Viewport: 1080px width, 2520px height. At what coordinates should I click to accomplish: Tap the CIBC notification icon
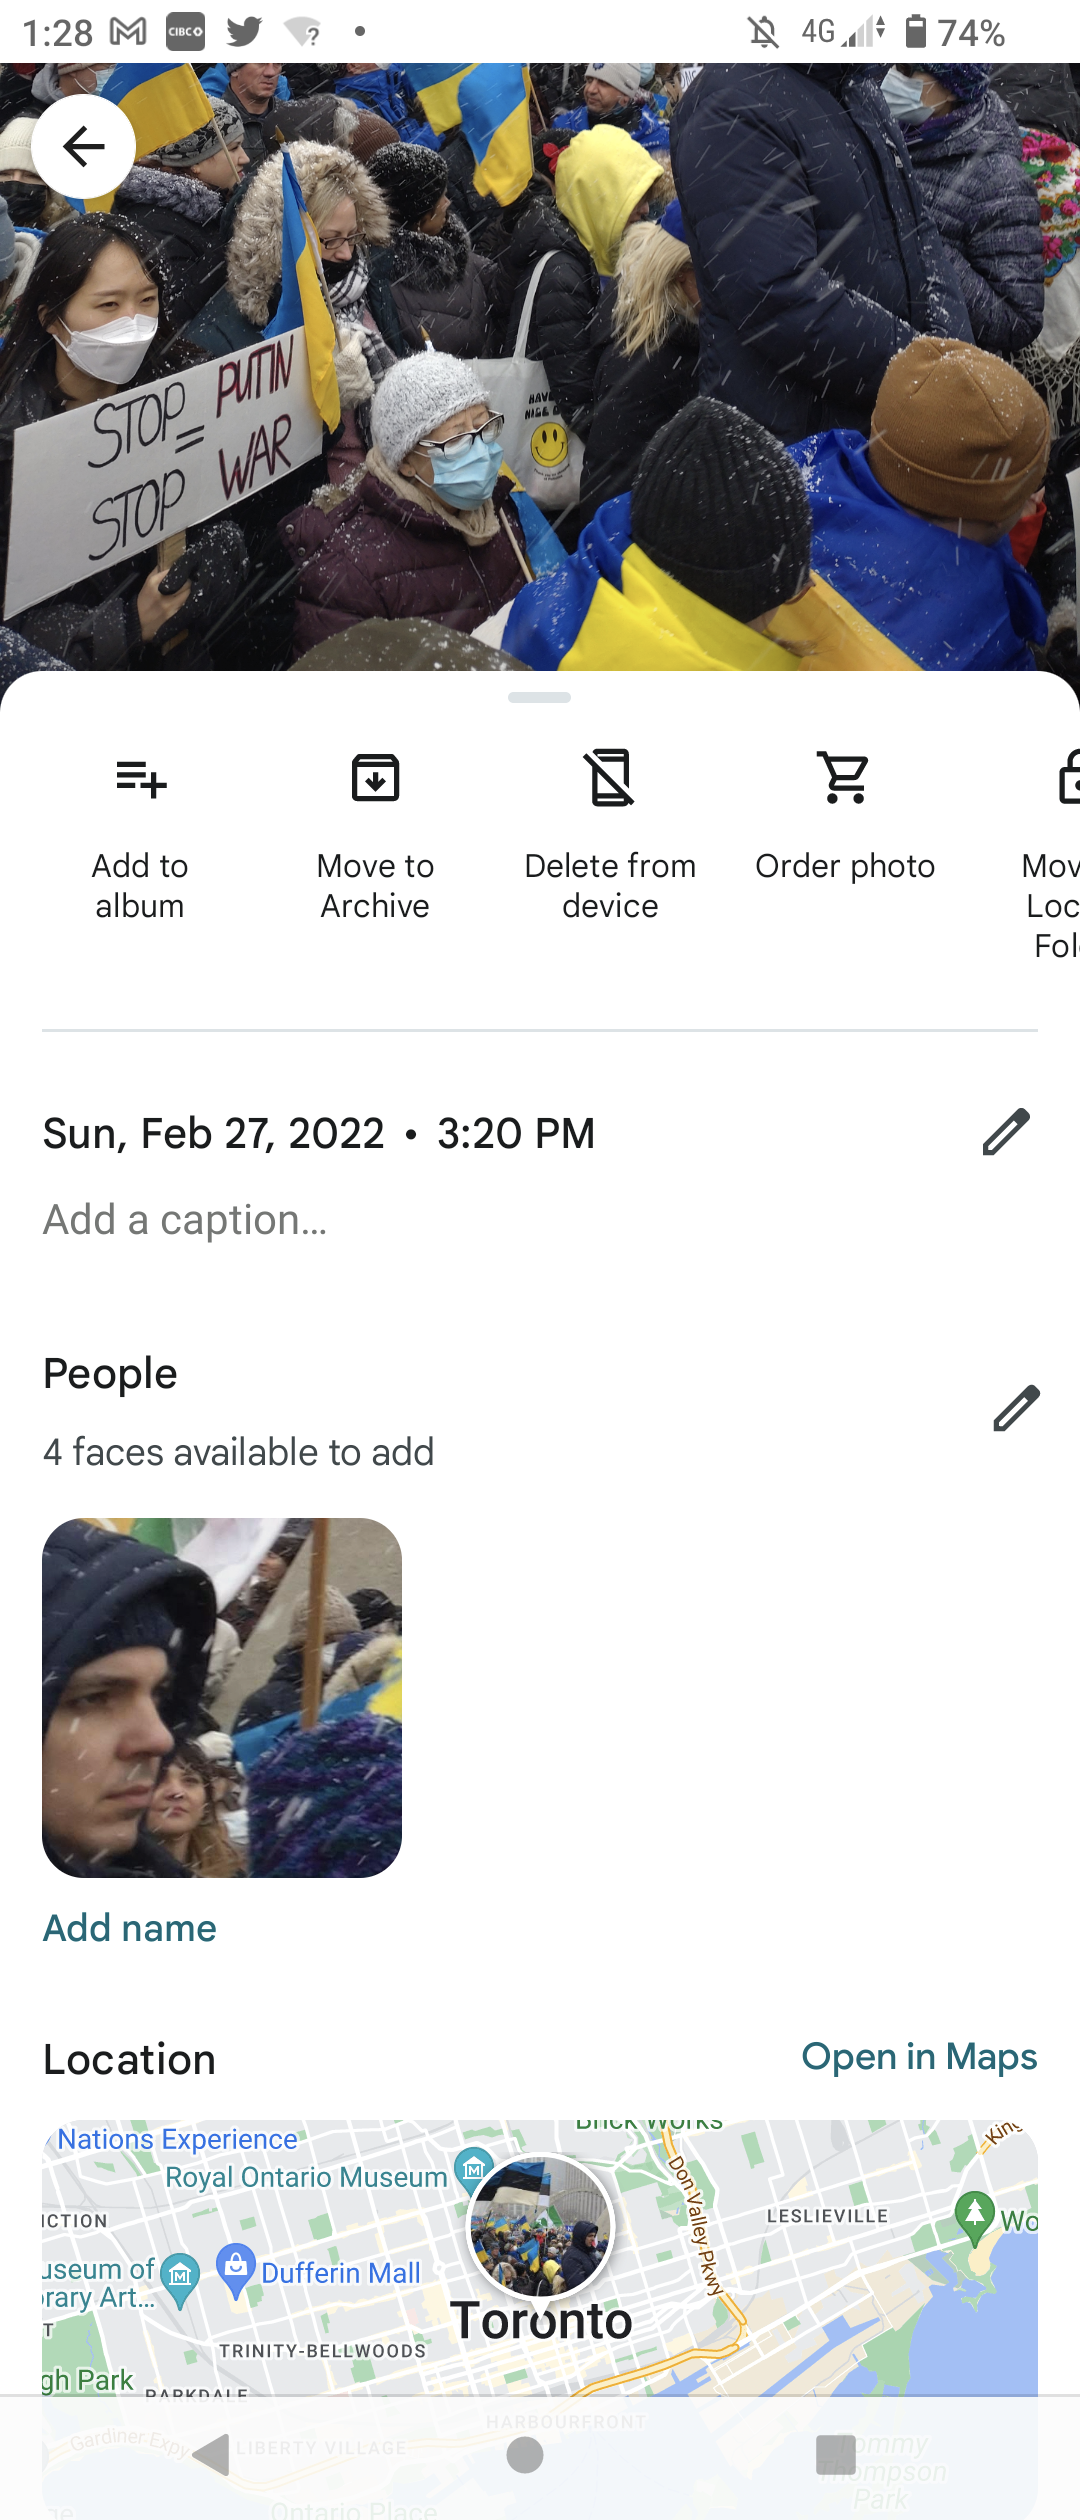tap(185, 32)
